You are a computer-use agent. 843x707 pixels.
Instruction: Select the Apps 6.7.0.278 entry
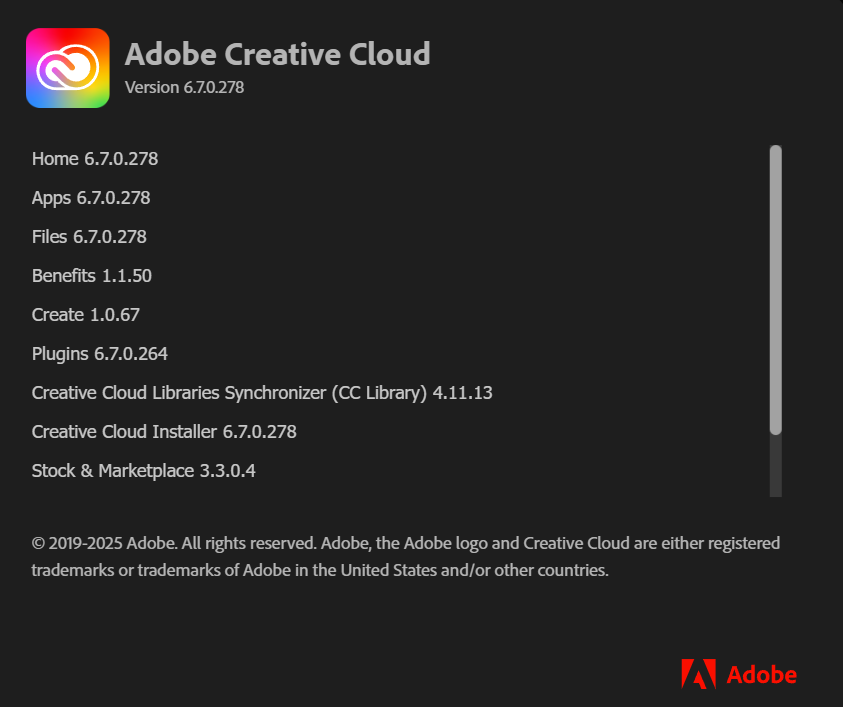pos(91,198)
